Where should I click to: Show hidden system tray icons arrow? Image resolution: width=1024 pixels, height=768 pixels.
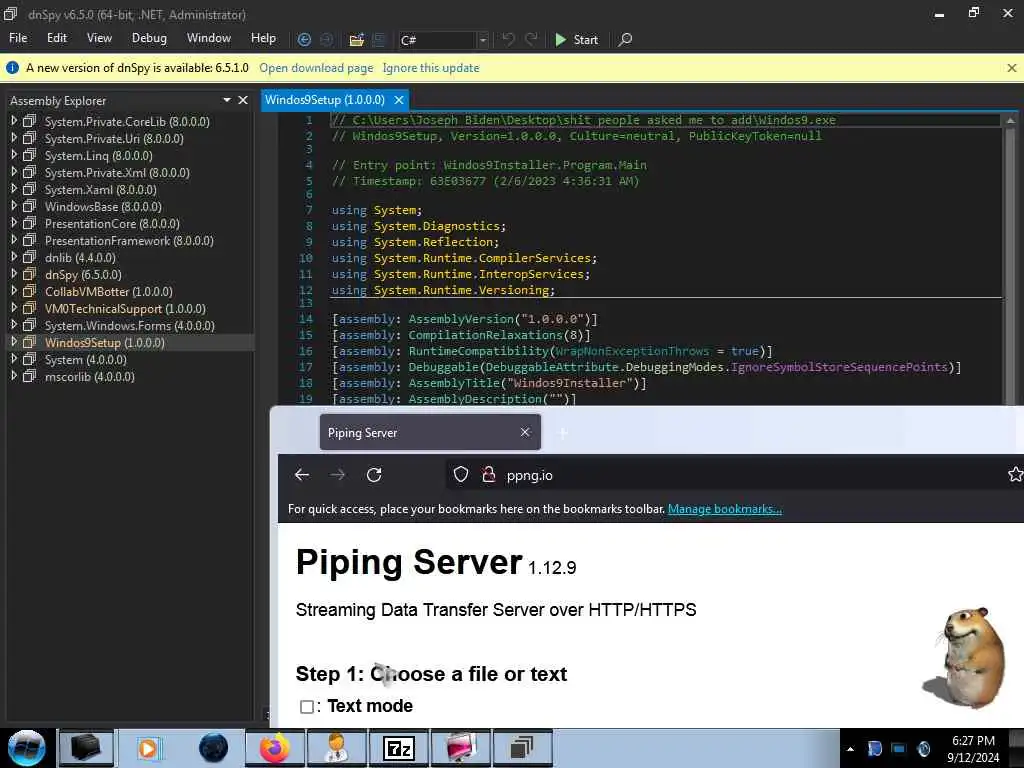pos(850,749)
